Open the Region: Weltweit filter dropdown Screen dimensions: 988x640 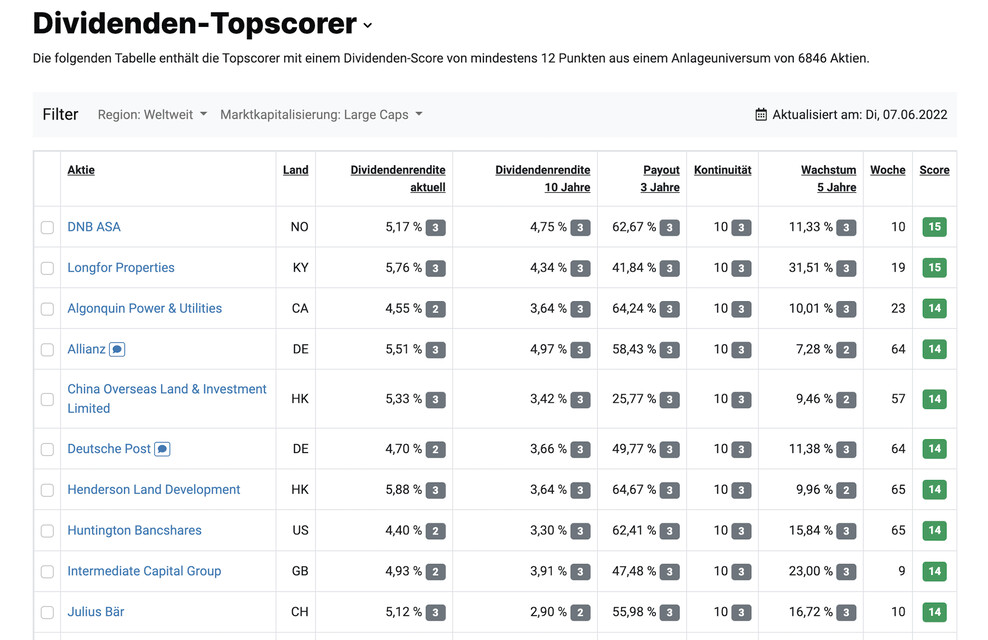[152, 115]
